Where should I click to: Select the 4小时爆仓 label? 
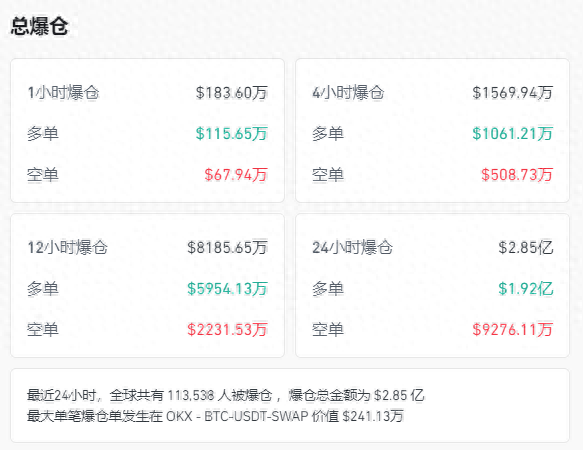point(348,93)
